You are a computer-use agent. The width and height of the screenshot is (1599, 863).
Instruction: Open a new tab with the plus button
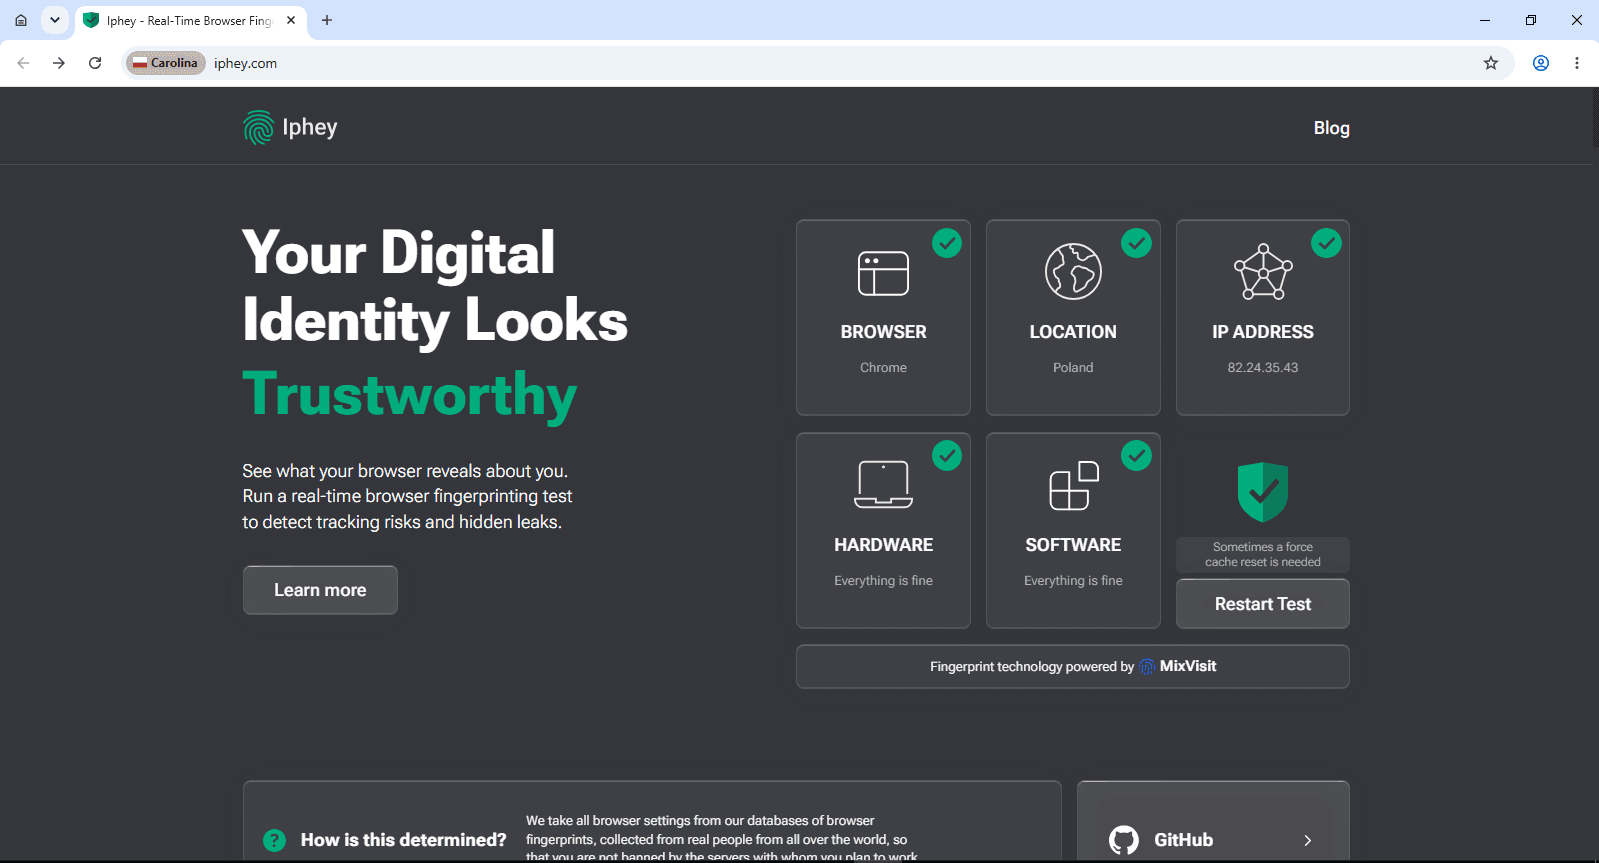(327, 20)
